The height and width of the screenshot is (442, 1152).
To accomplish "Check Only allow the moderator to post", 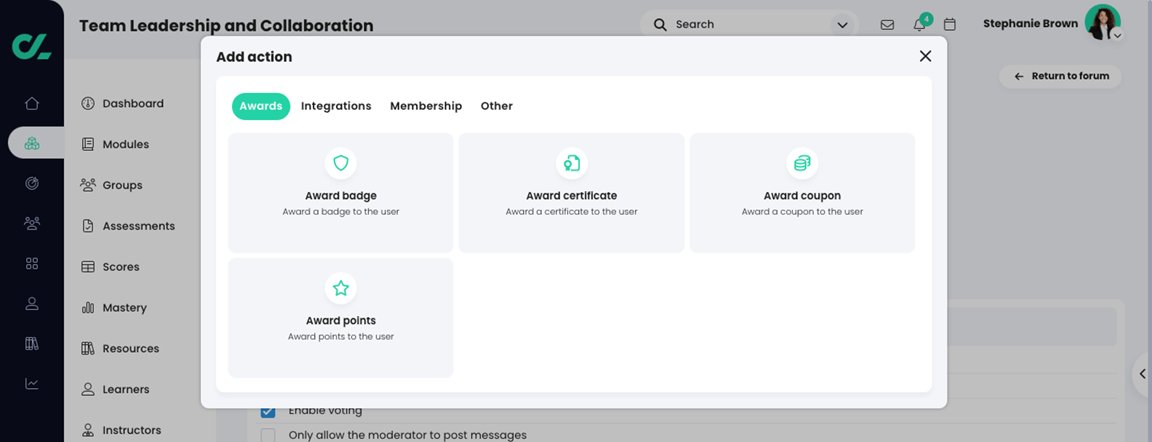I will pos(268,435).
